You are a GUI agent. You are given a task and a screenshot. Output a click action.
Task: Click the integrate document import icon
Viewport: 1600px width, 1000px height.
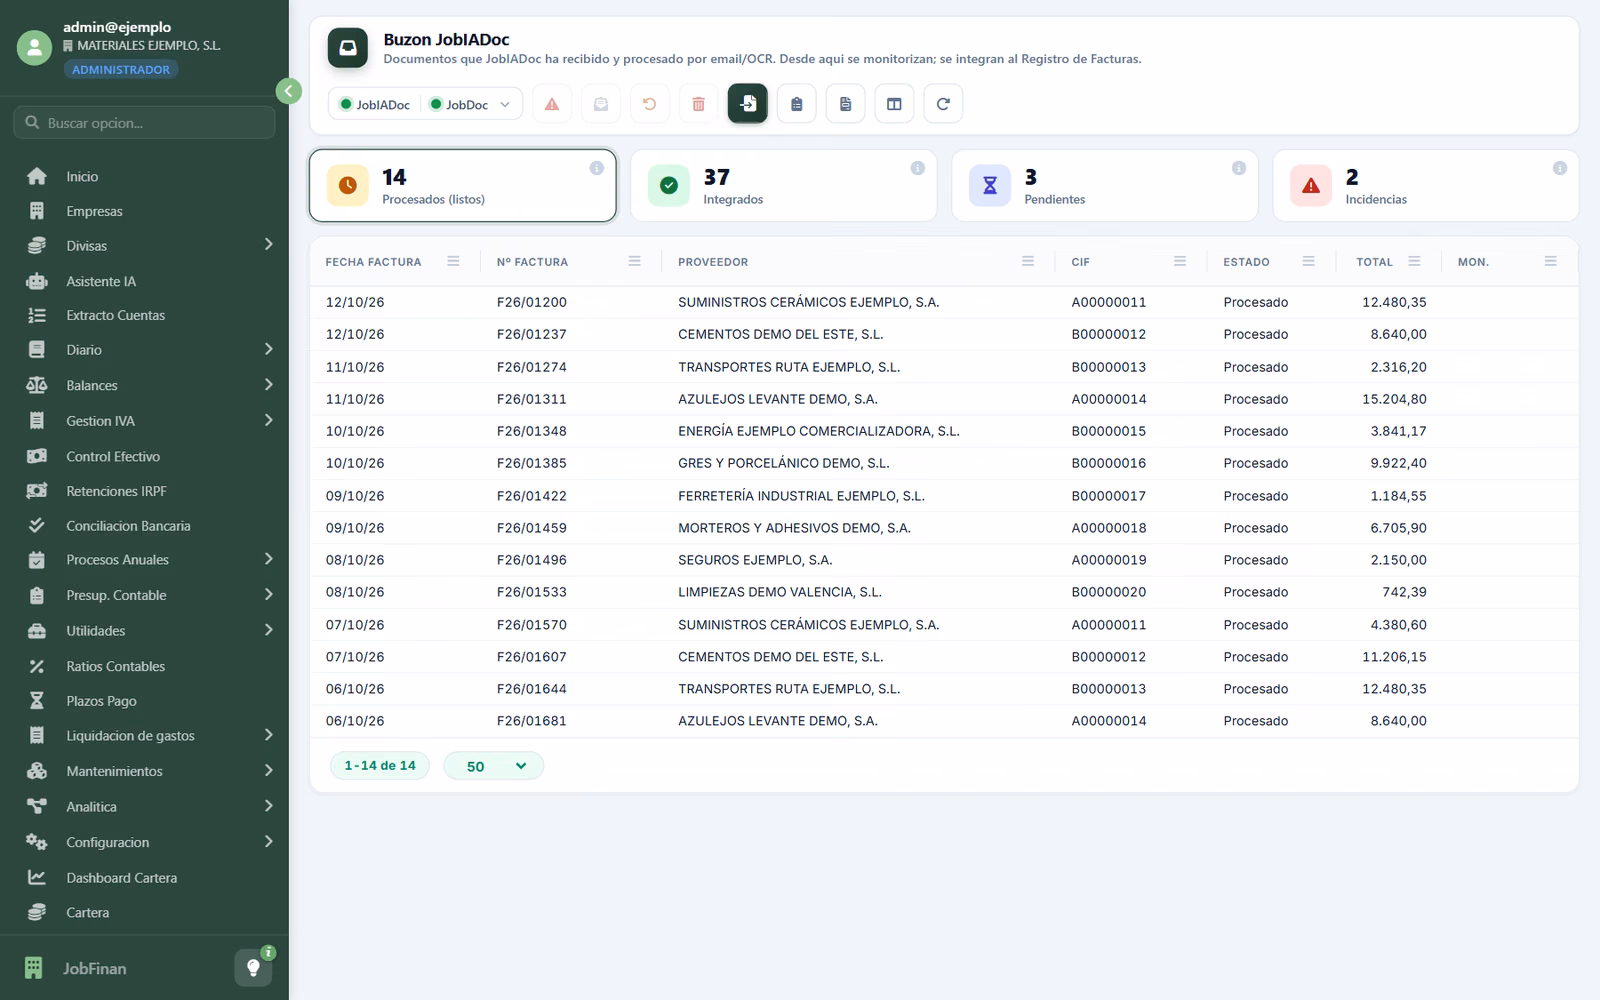(747, 104)
